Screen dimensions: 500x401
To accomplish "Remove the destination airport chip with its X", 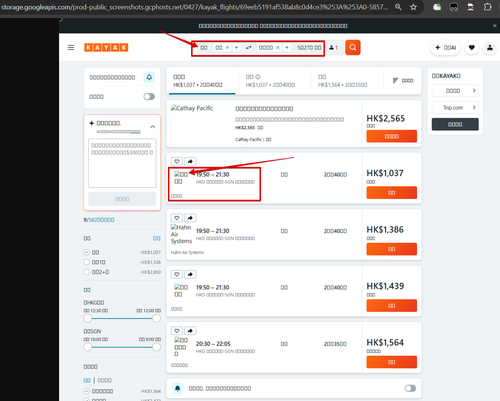I will [278, 48].
